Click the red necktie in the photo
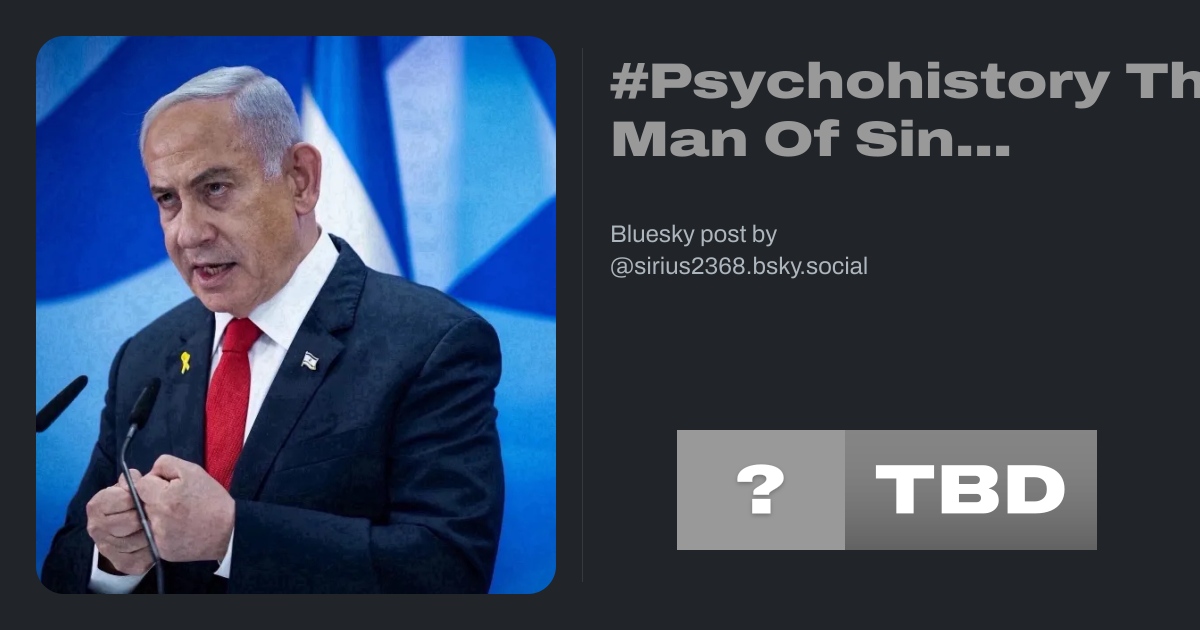 pyautogui.click(x=230, y=402)
